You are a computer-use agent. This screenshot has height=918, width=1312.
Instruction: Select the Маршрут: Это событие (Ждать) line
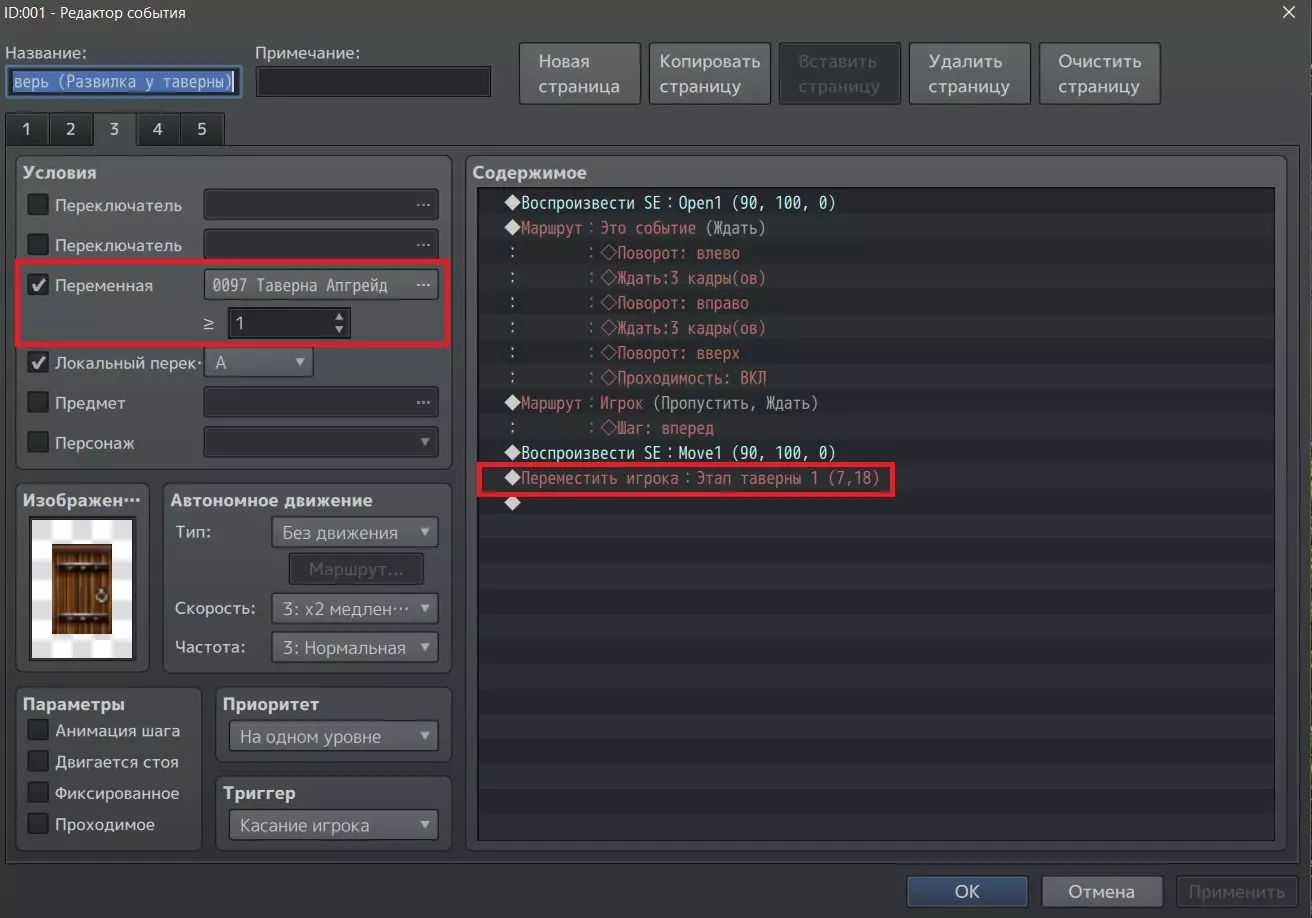[x=876, y=228]
